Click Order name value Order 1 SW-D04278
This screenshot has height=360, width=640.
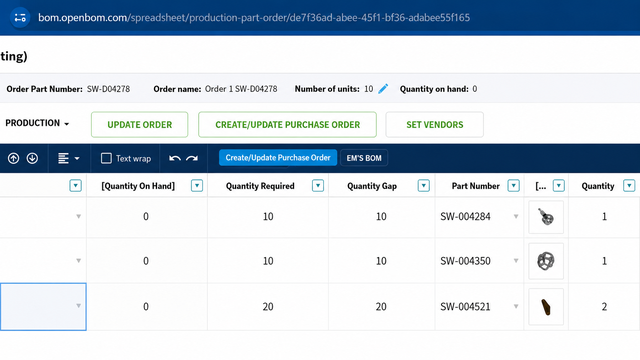click(241, 89)
